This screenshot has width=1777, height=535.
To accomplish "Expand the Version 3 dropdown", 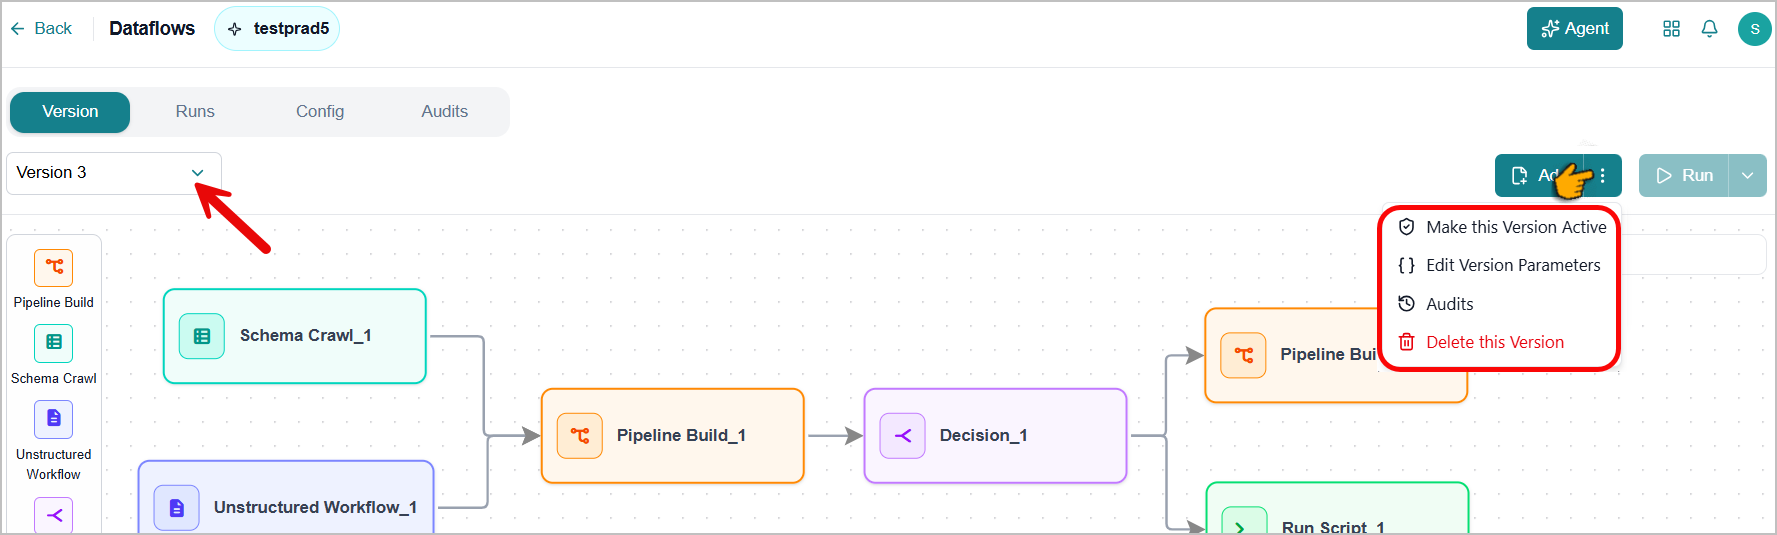I will 114,173.
